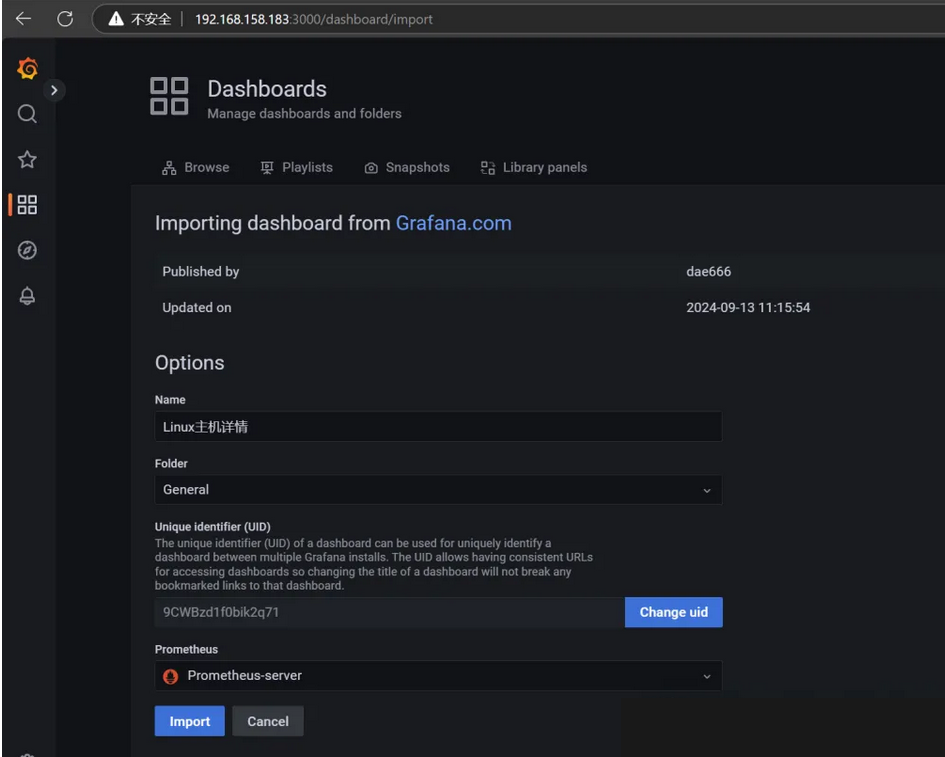Switch to the Snapshots tab
The image size is (945, 757).
407,168
